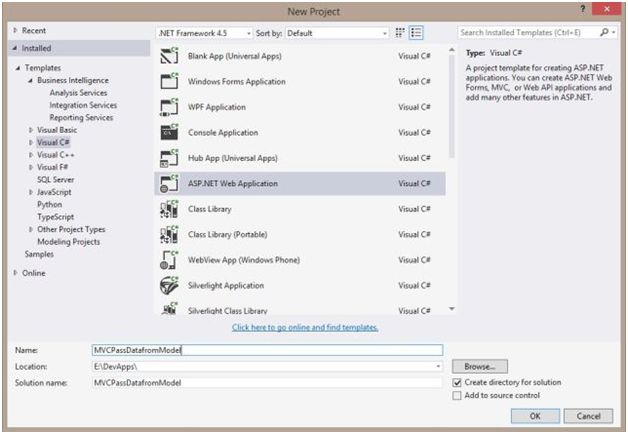
Task: Select SQL Server template category
Action: [56, 180]
